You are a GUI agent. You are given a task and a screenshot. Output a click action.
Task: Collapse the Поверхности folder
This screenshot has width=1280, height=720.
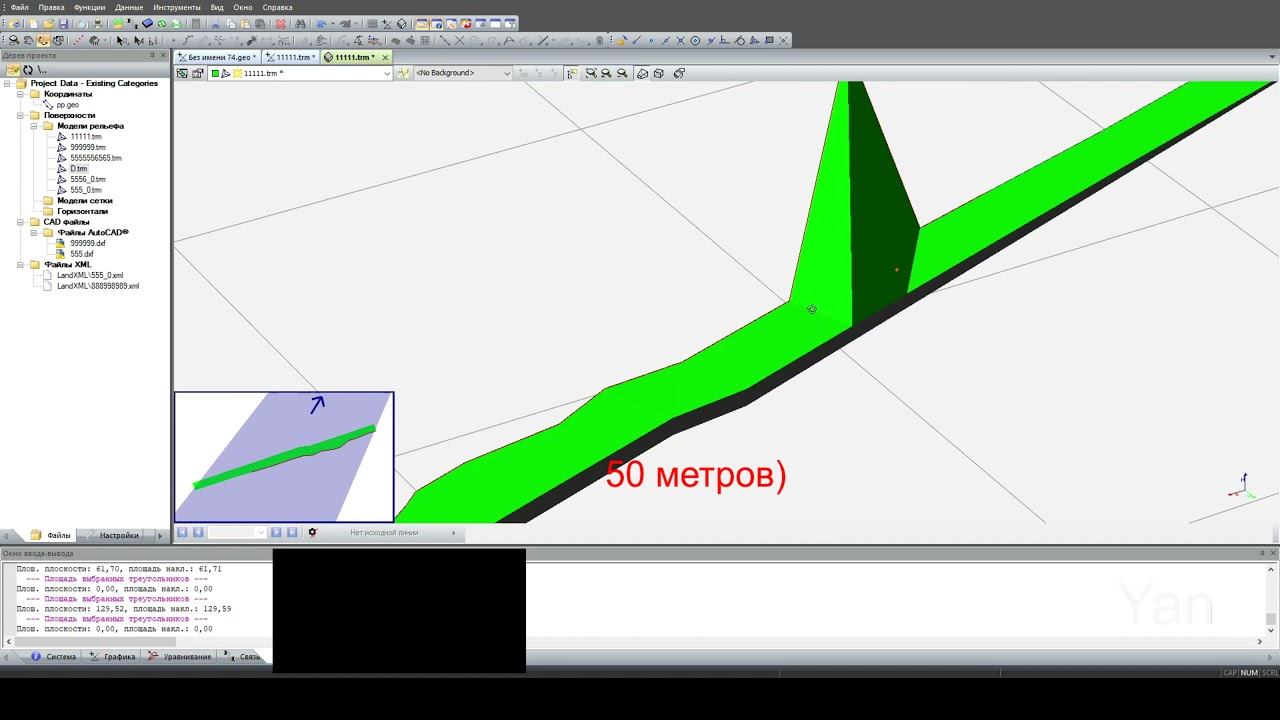pos(22,115)
